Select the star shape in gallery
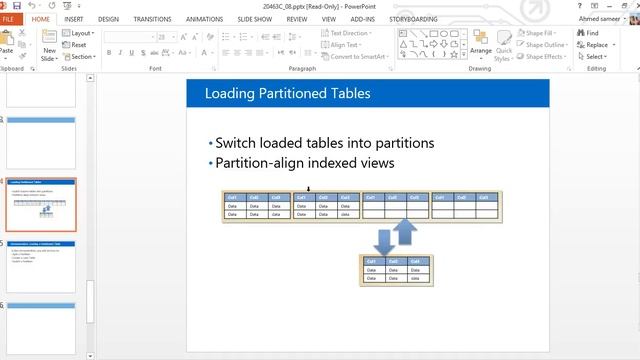The height and width of the screenshot is (360, 640). click(x=454, y=54)
